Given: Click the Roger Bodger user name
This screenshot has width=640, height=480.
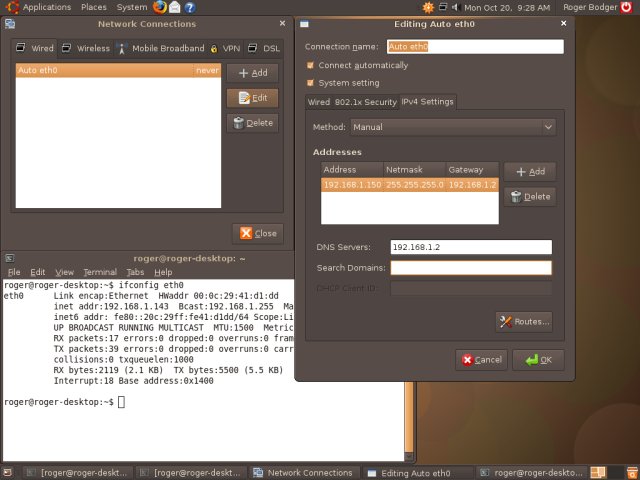Looking at the screenshot, I should click(590, 7).
